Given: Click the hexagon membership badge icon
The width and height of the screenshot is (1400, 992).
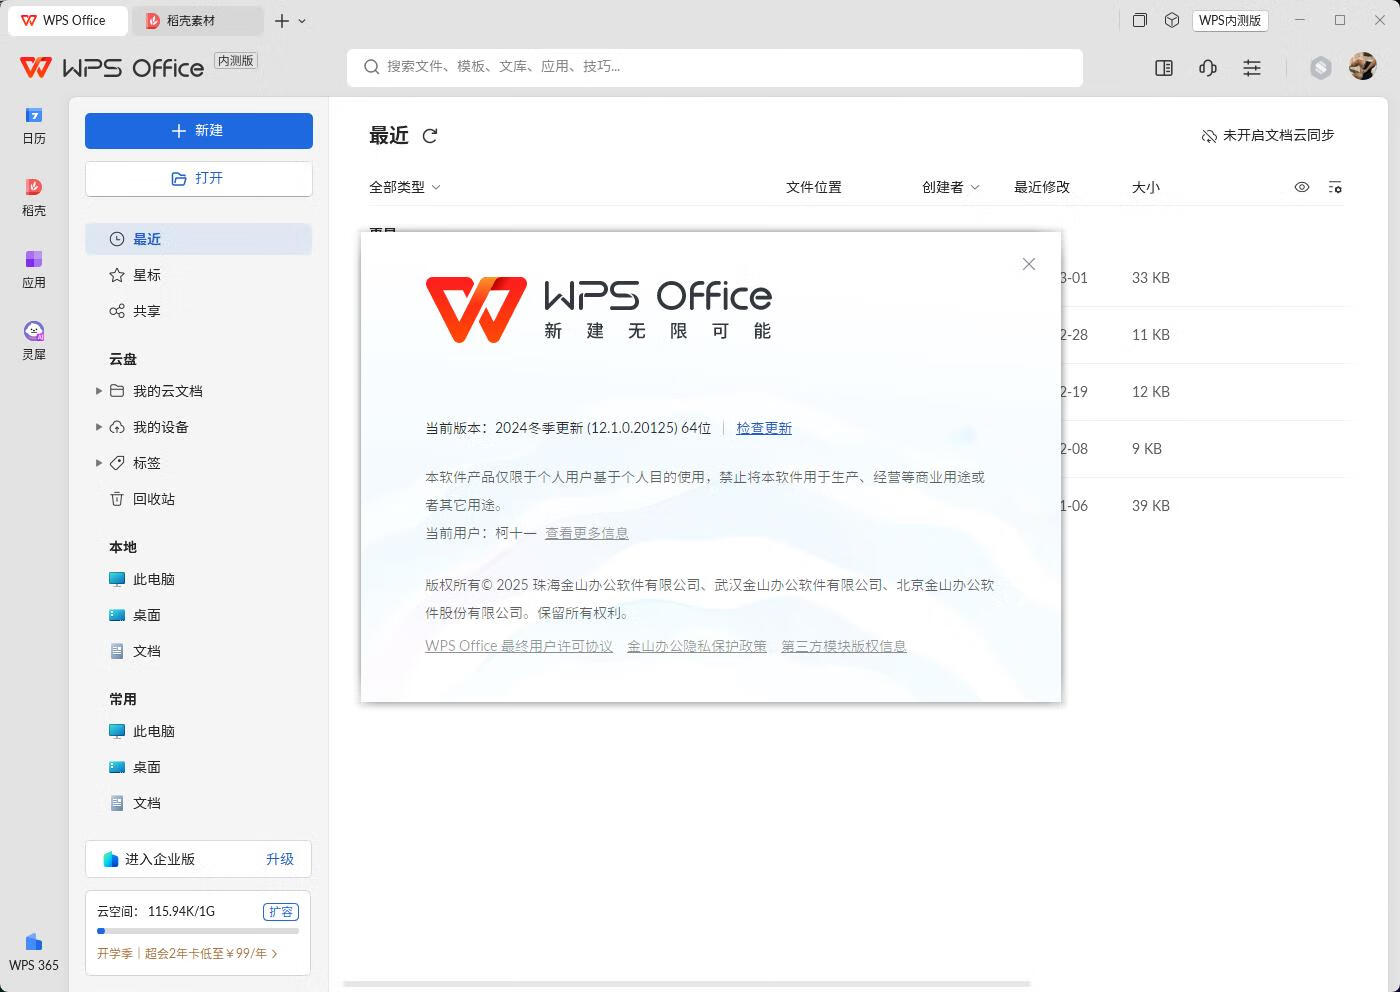Looking at the screenshot, I should pyautogui.click(x=1321, y=68).
